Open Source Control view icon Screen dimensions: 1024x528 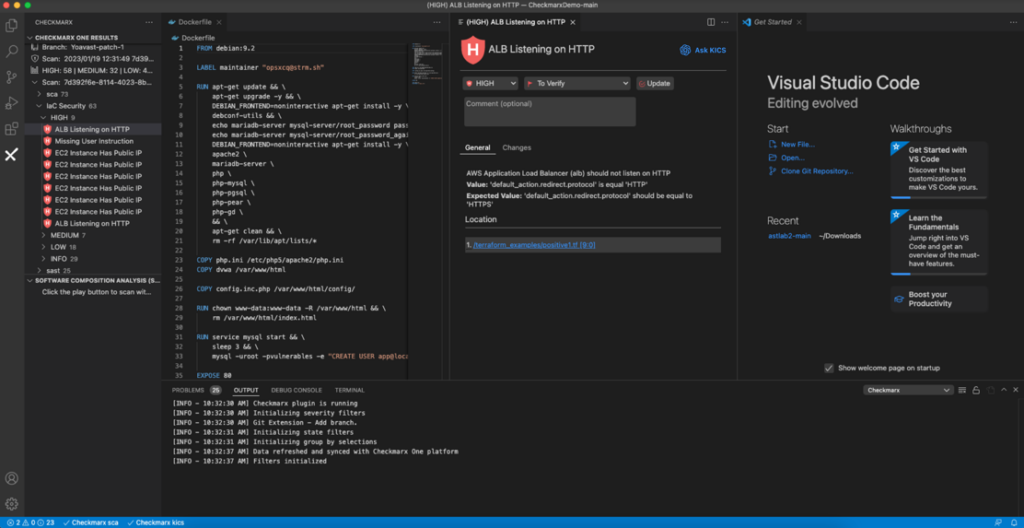click(x=12, y=77)
